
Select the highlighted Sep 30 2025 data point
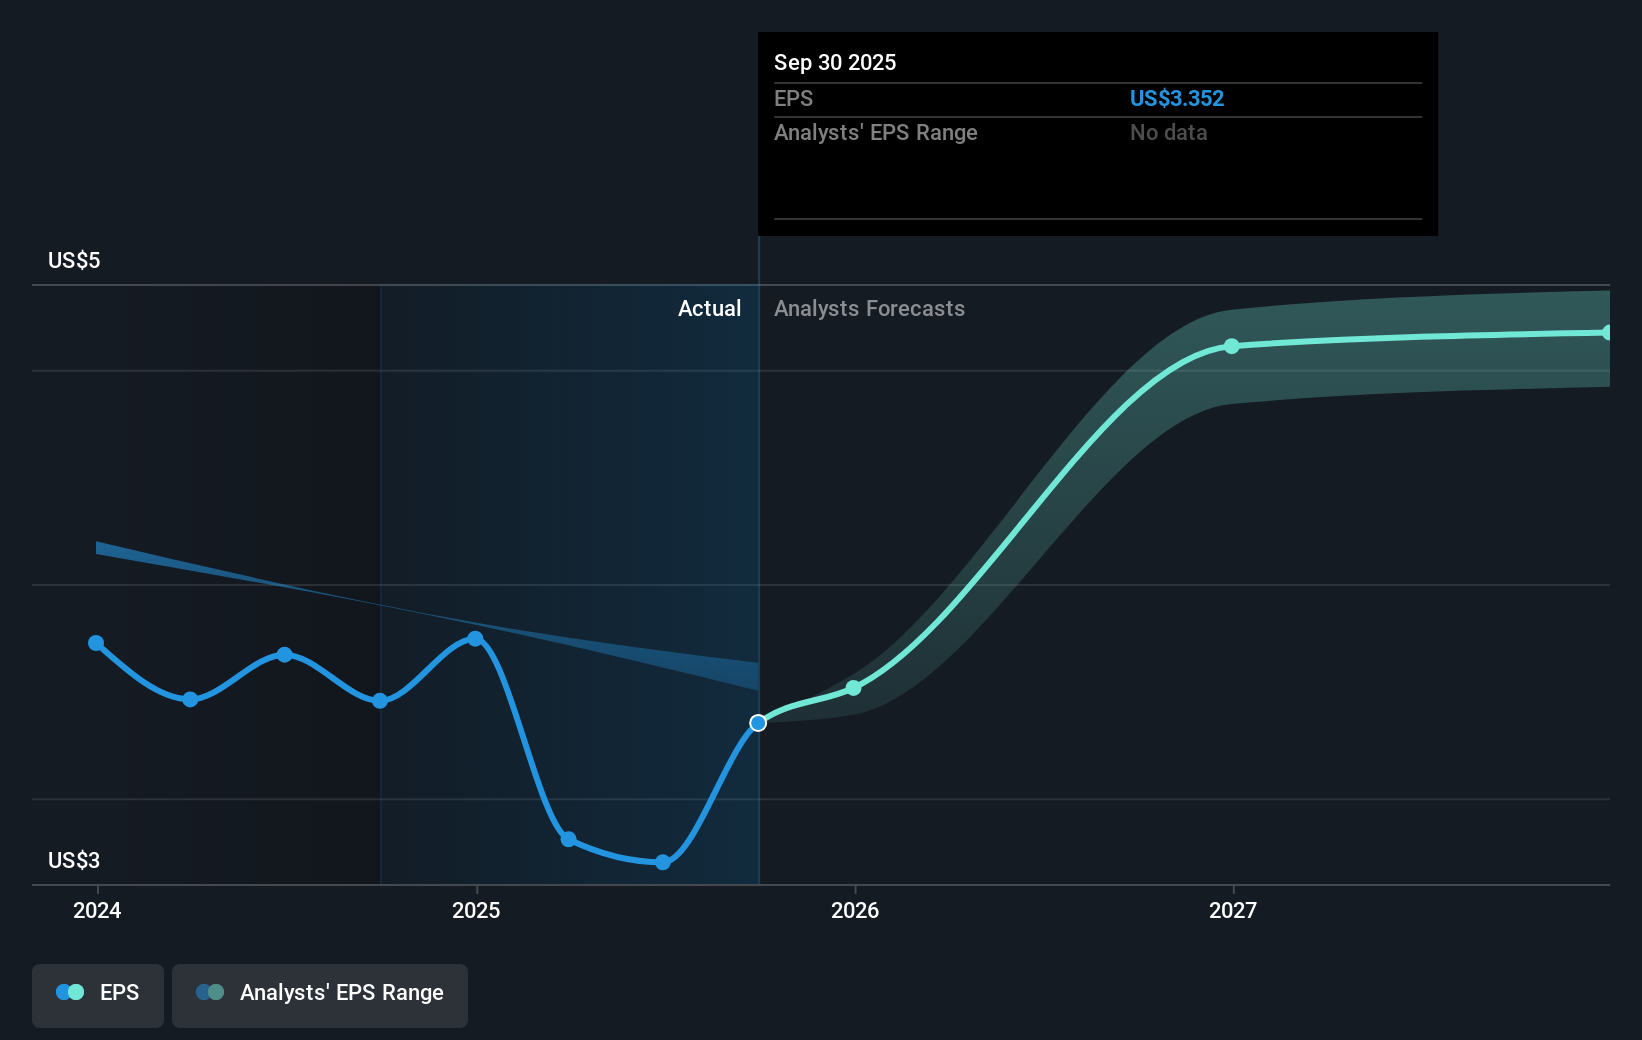[x=758, y=723]
